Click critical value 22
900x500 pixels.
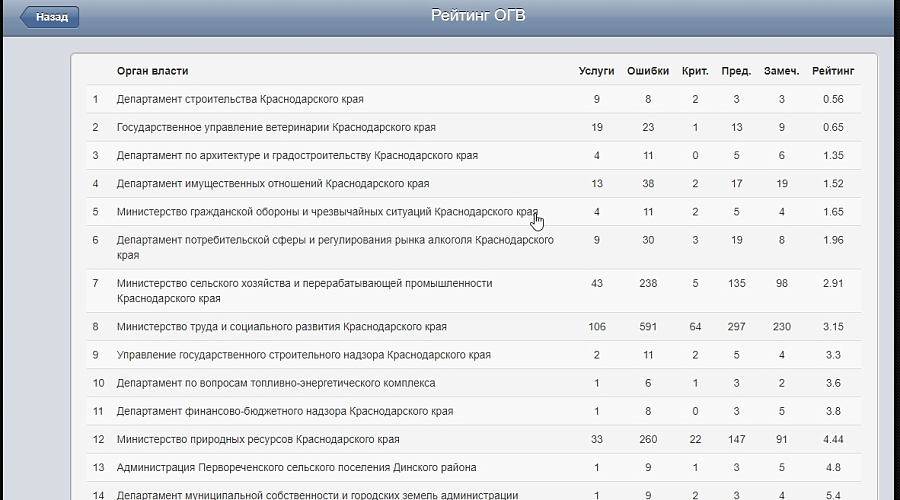tap(695, 439)
